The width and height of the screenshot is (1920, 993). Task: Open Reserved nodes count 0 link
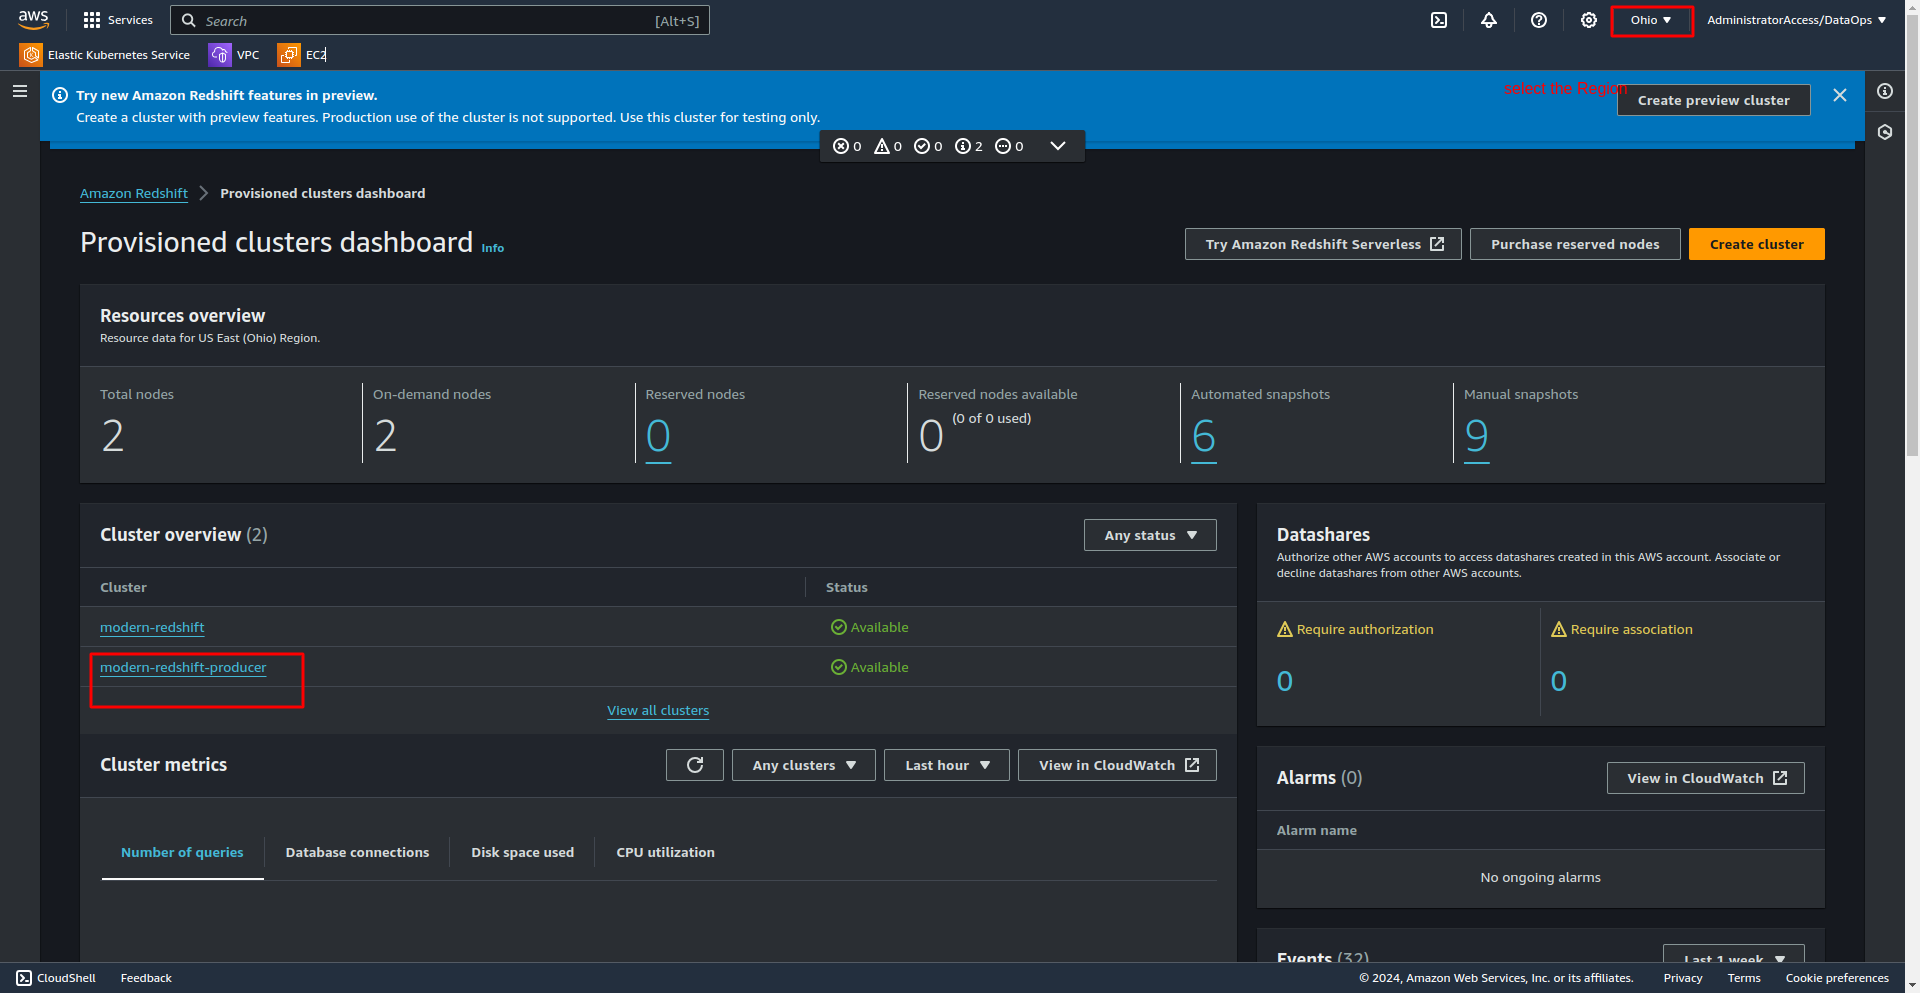[x=658, y=436]
